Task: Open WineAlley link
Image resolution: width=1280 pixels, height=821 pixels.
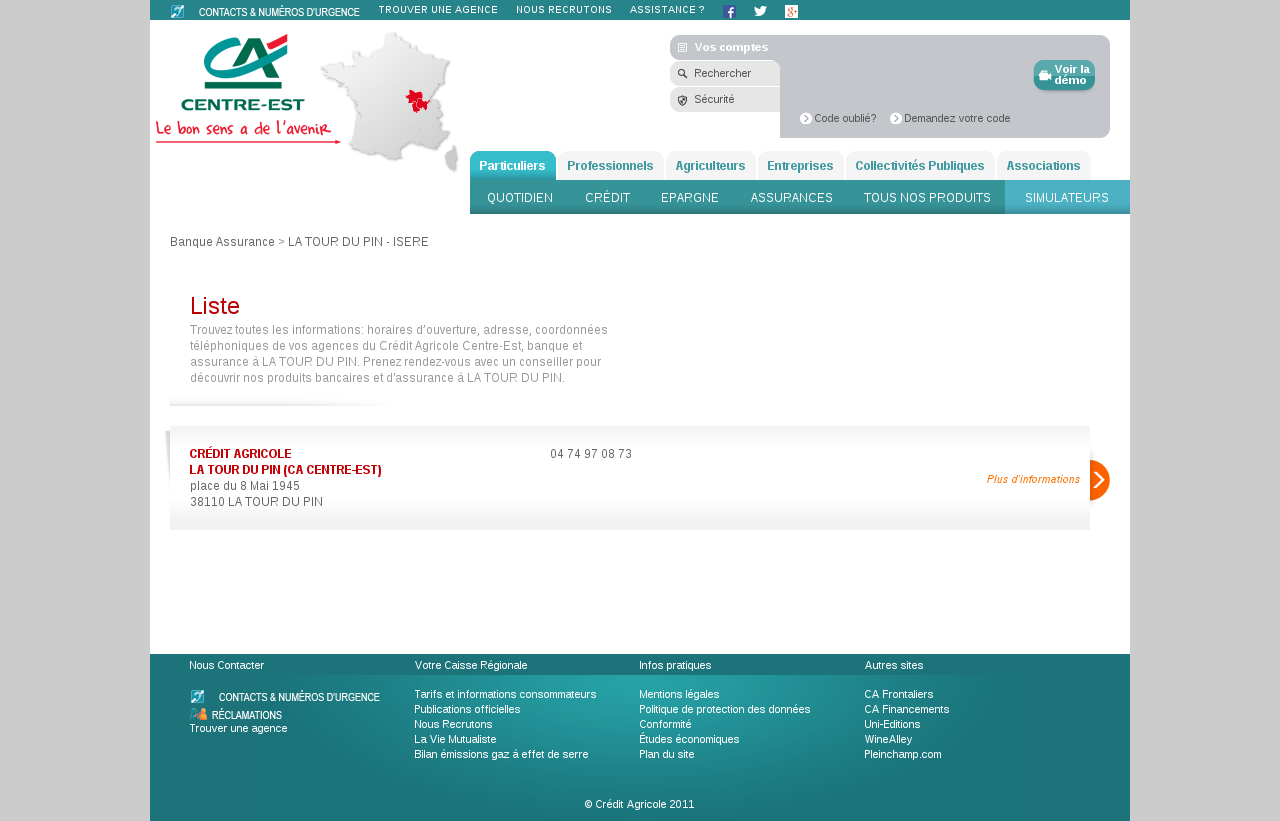Action: (x=888, y=739)
